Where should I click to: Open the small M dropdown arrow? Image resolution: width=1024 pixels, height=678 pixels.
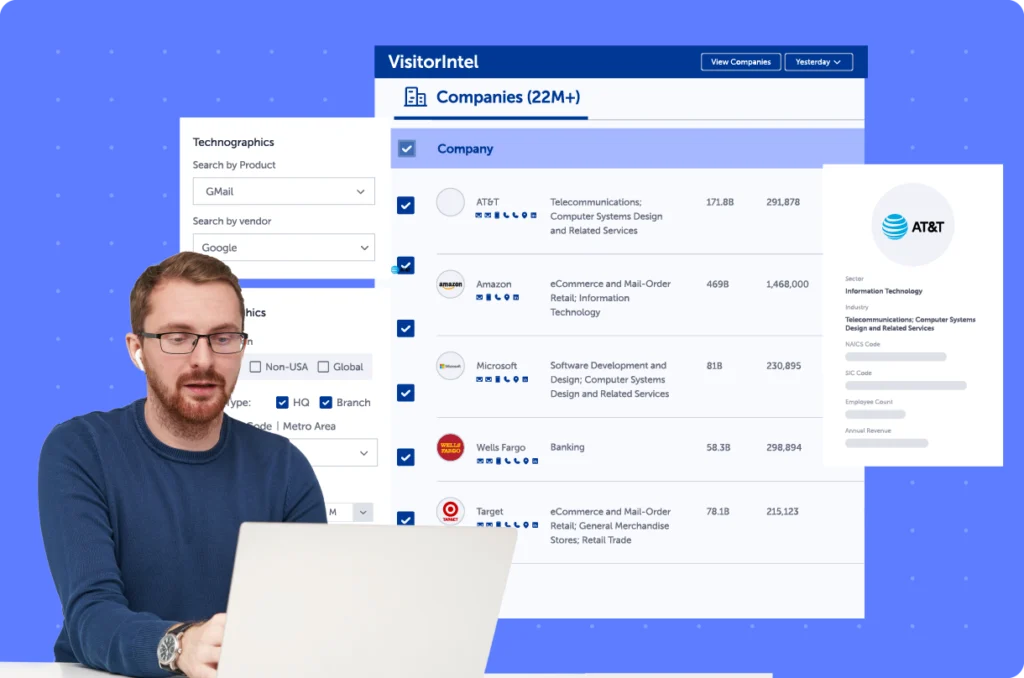click(x=363, y=512)
